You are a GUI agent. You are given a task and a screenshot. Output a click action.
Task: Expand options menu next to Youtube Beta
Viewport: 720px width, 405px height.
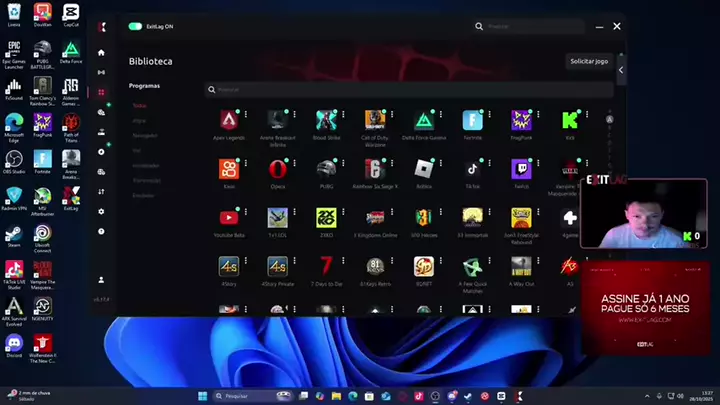click(x=246, y=212)
